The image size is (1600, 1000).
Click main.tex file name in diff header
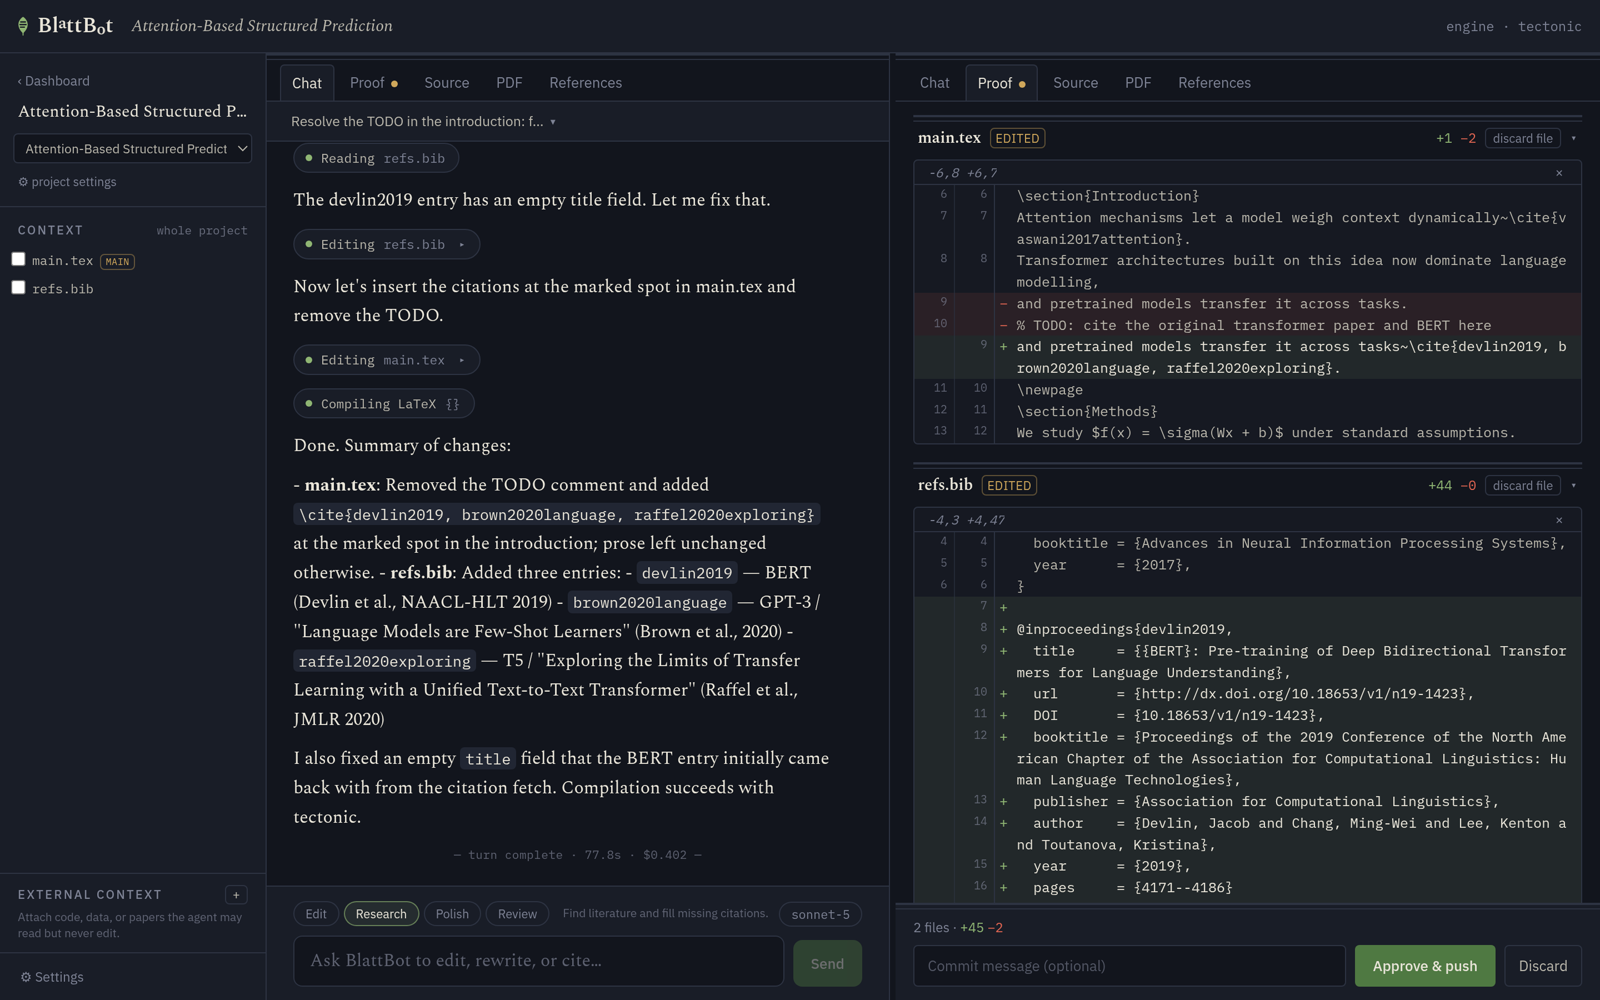pos(949,138)
